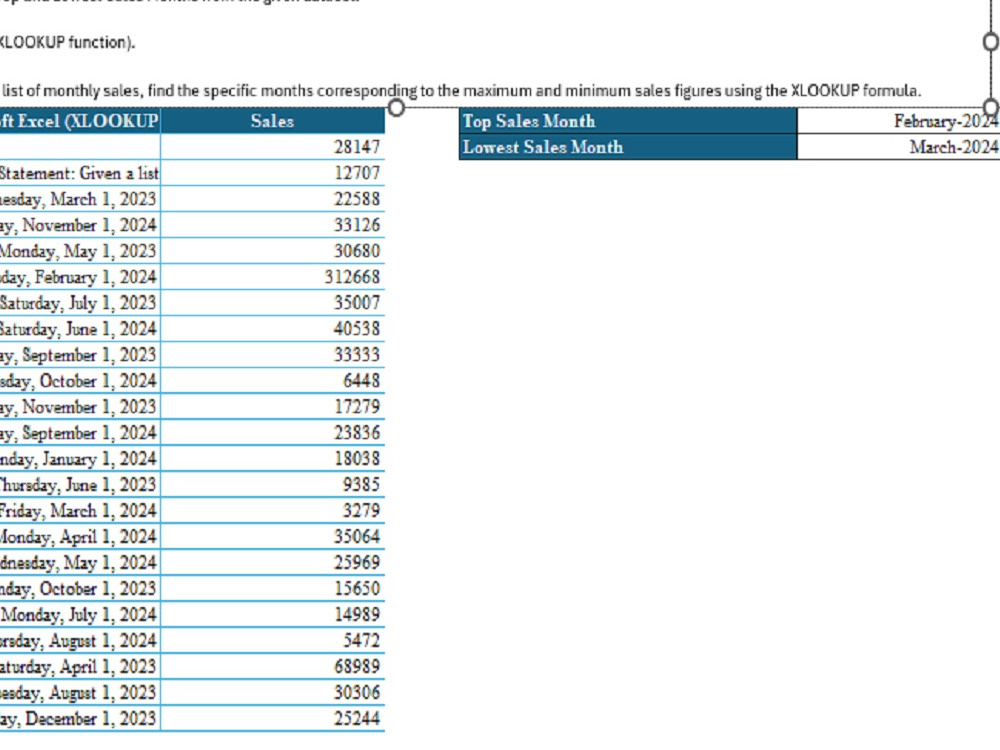Select the January 1, 2024 date cell

click(x=80, y=459)
